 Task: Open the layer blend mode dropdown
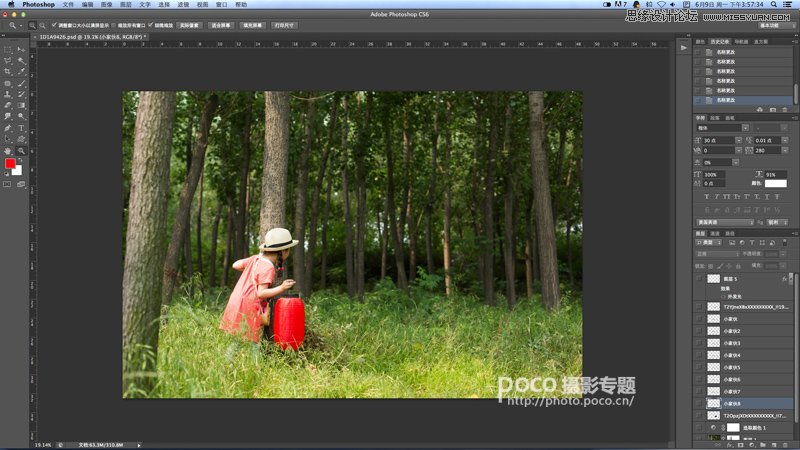pos(716,254)
